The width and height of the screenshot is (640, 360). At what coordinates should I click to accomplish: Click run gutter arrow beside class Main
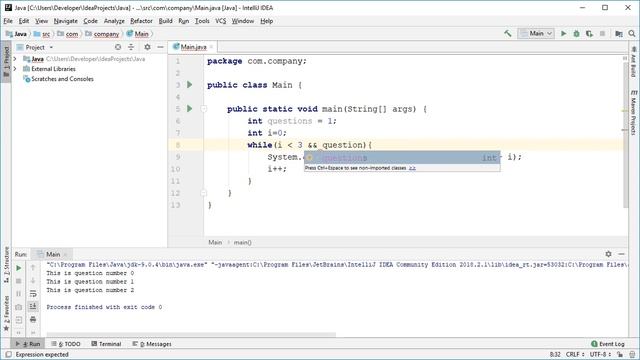click(190, 85)
